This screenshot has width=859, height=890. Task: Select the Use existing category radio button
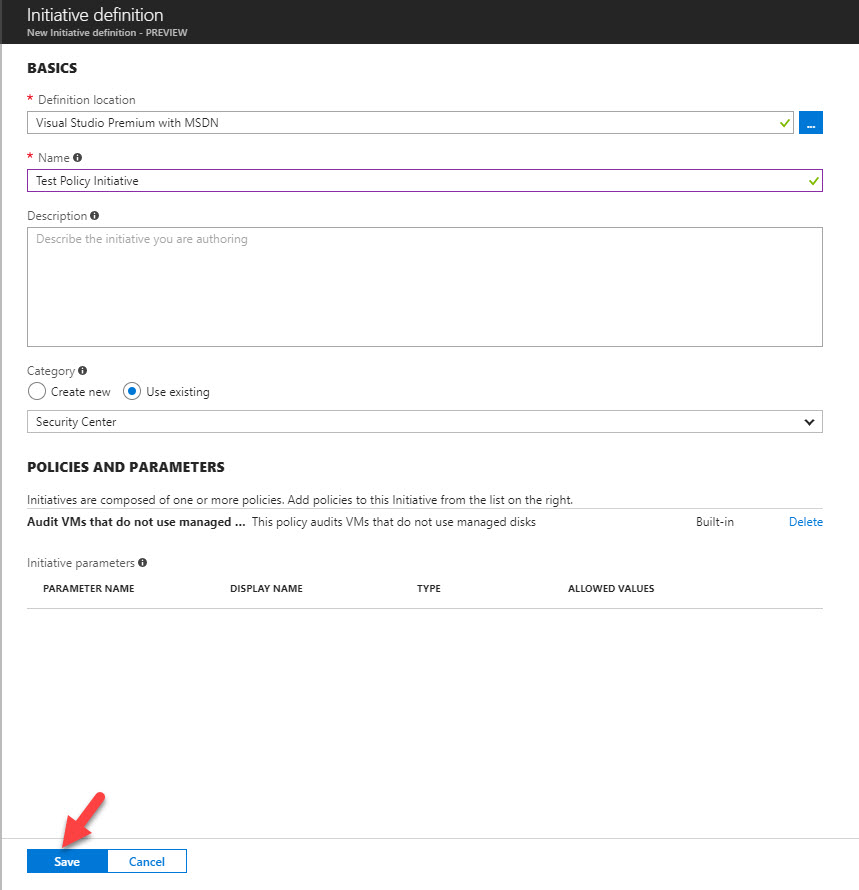(x=132, y=392)
